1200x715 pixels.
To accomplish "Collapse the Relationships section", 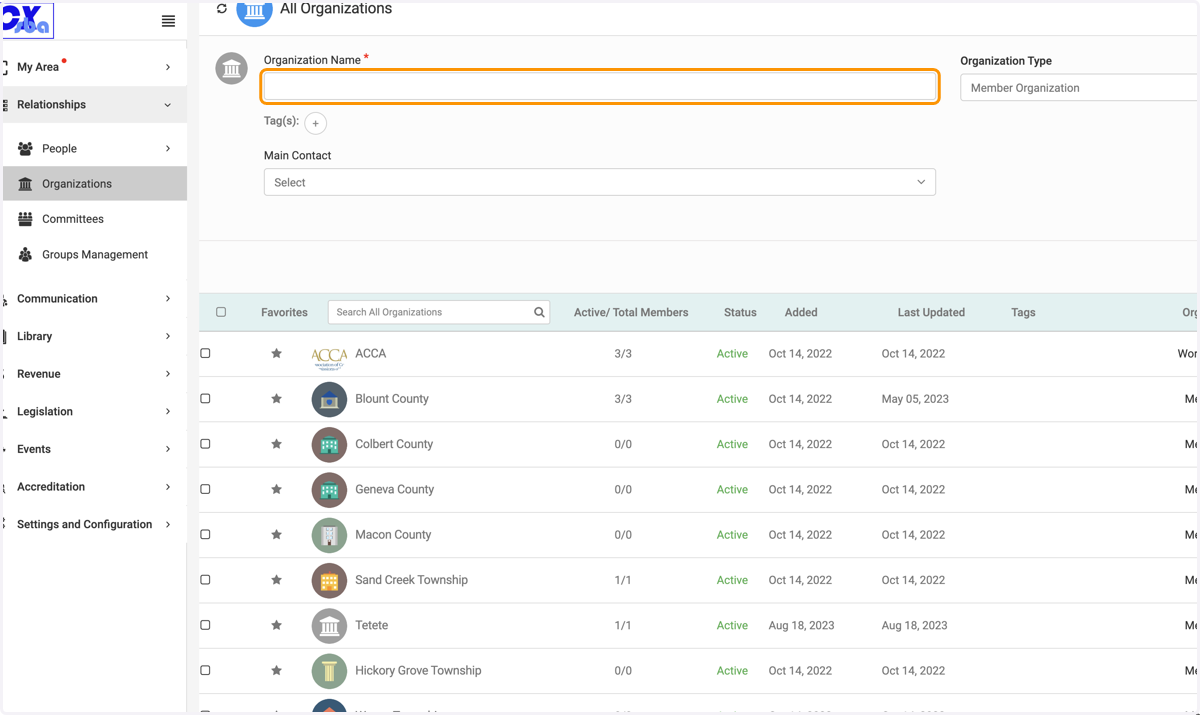I will tap(94, 105).
